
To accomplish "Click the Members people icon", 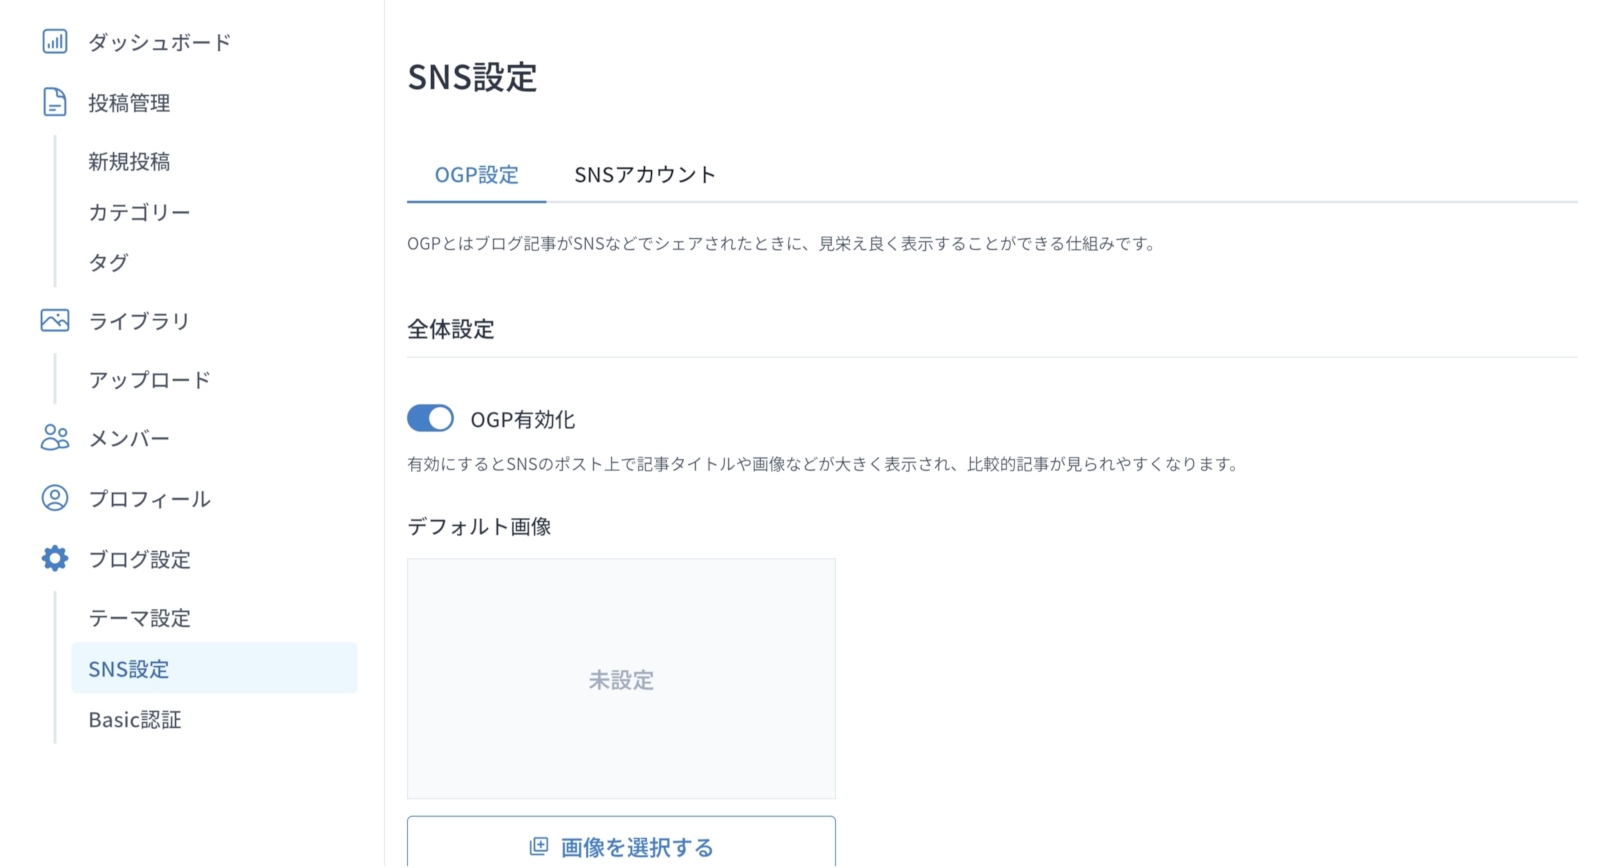I will pos(55,438).
